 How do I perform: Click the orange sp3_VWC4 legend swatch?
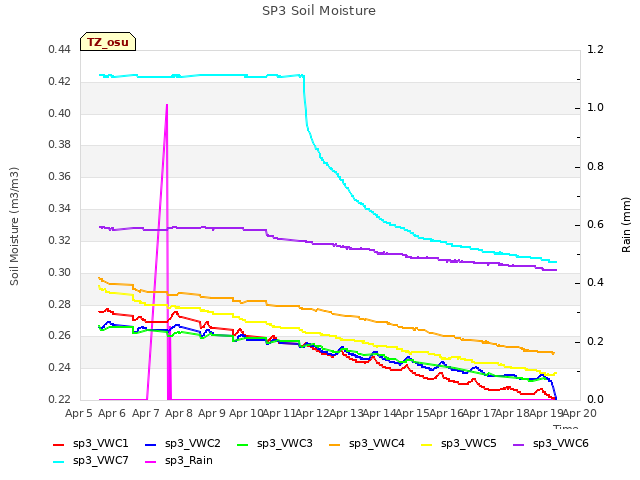335,445
